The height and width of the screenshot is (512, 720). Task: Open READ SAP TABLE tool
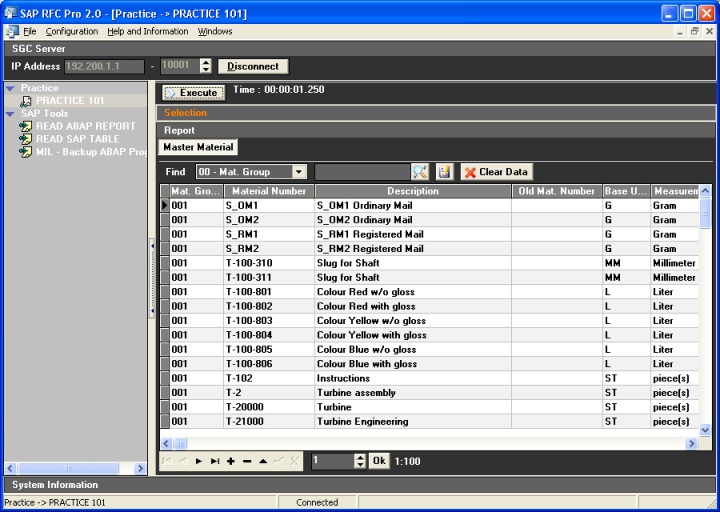point(77,139)
